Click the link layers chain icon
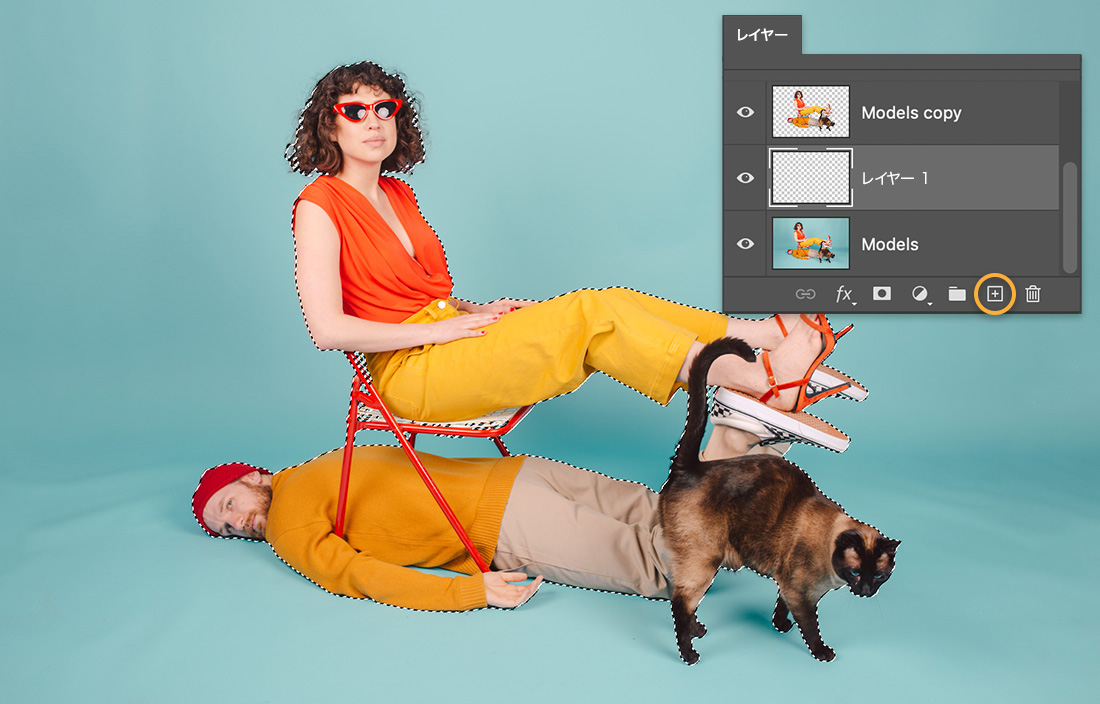Screen dimensions: 1100x704 (805, 295)
